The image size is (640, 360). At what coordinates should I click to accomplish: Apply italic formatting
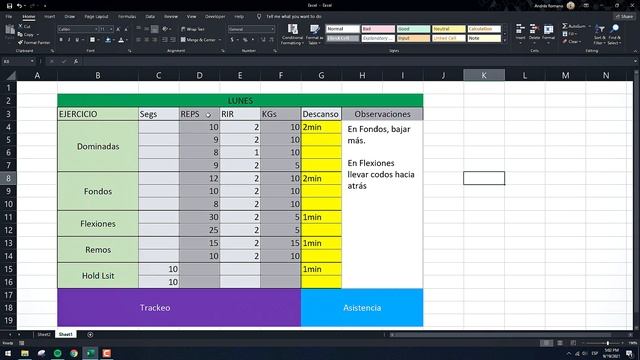pyautogui.click(x=69, y=40)
